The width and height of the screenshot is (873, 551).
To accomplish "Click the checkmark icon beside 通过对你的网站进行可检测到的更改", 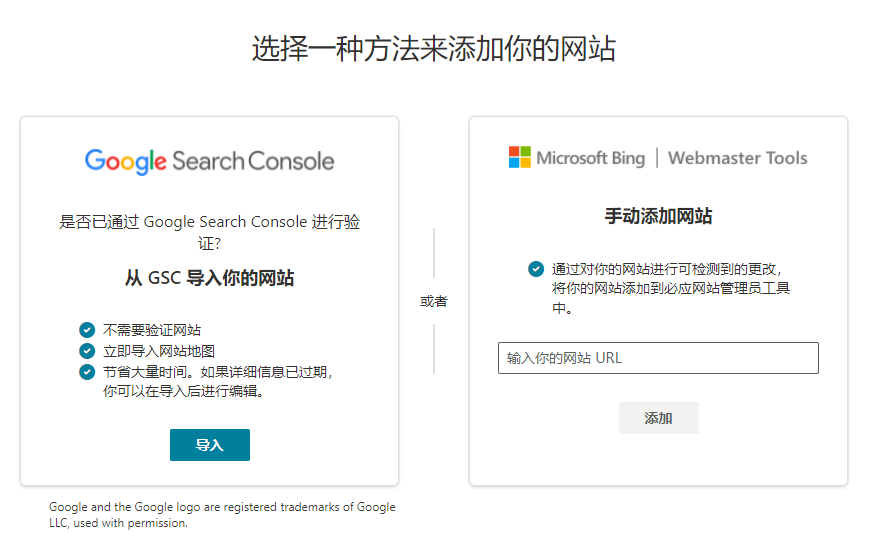I will (x=536, y=269).
